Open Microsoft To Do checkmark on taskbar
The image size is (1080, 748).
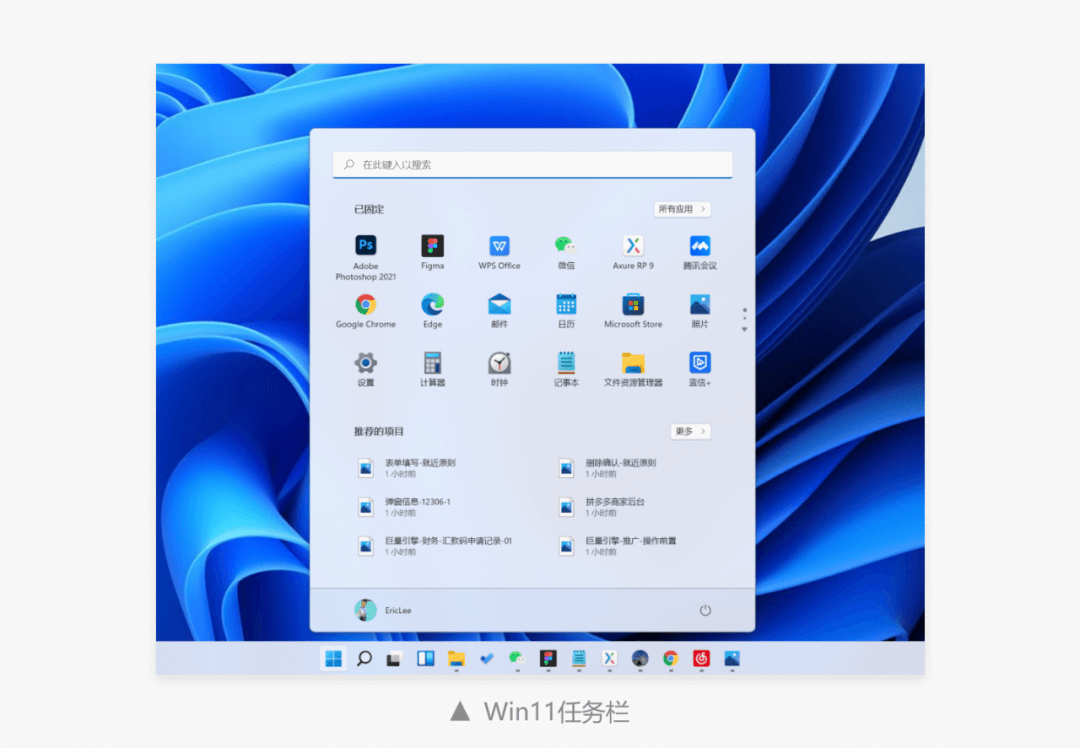click(487, 658)
